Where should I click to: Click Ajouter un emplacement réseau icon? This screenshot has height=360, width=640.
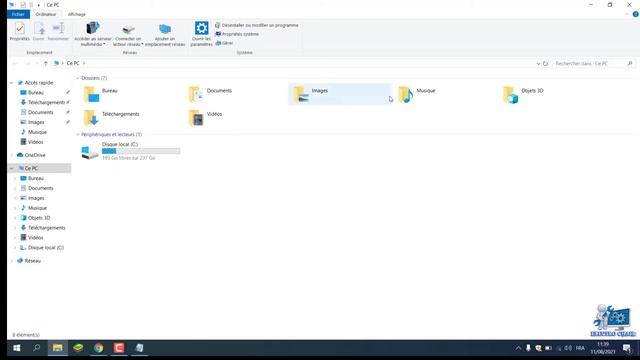tap(165, 29)
